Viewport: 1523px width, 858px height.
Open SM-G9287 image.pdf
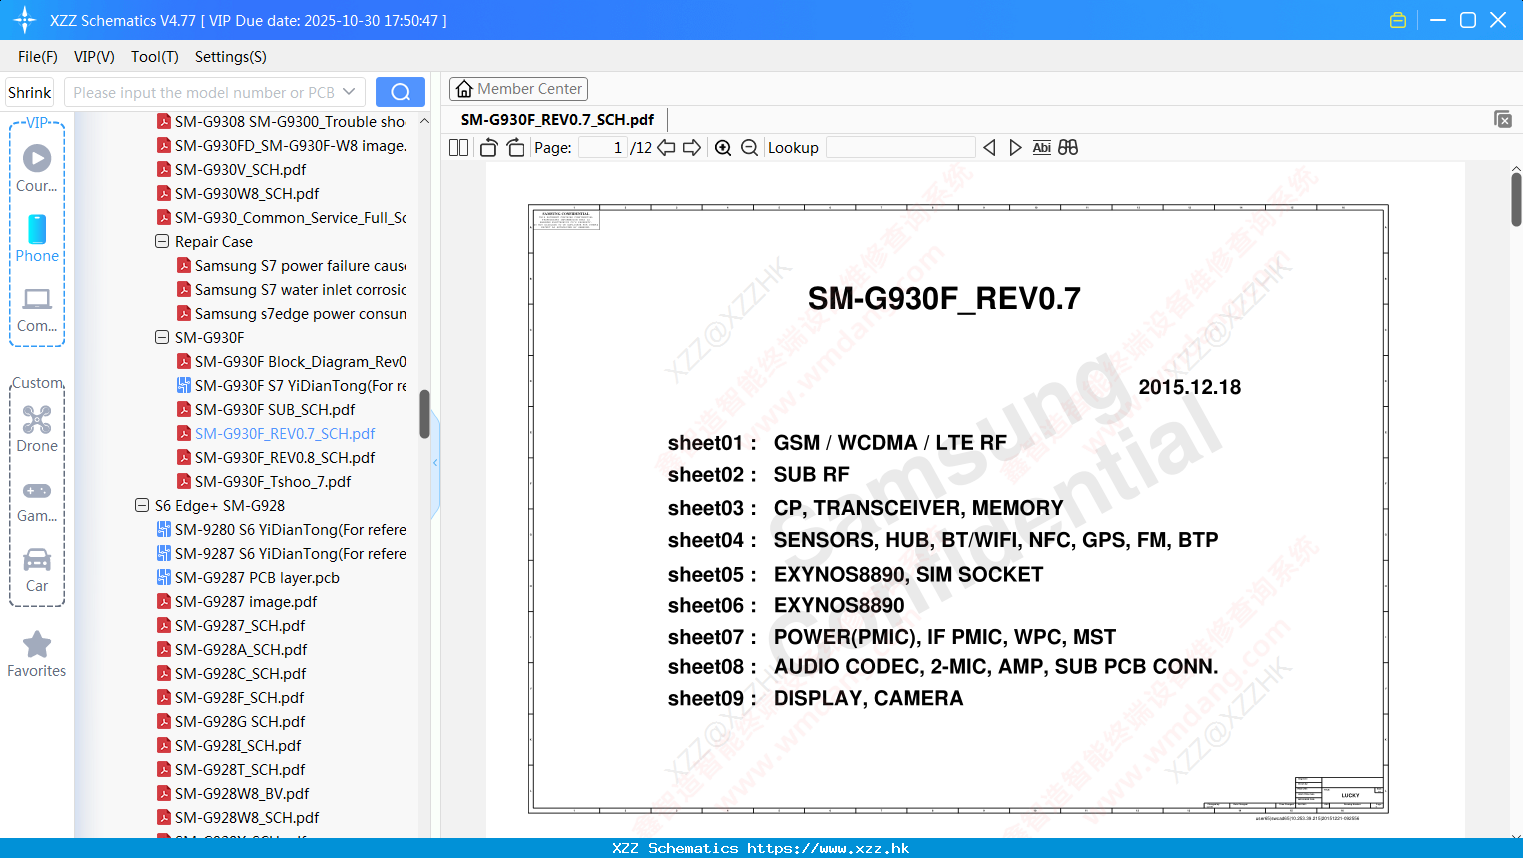tap(238, 601)
